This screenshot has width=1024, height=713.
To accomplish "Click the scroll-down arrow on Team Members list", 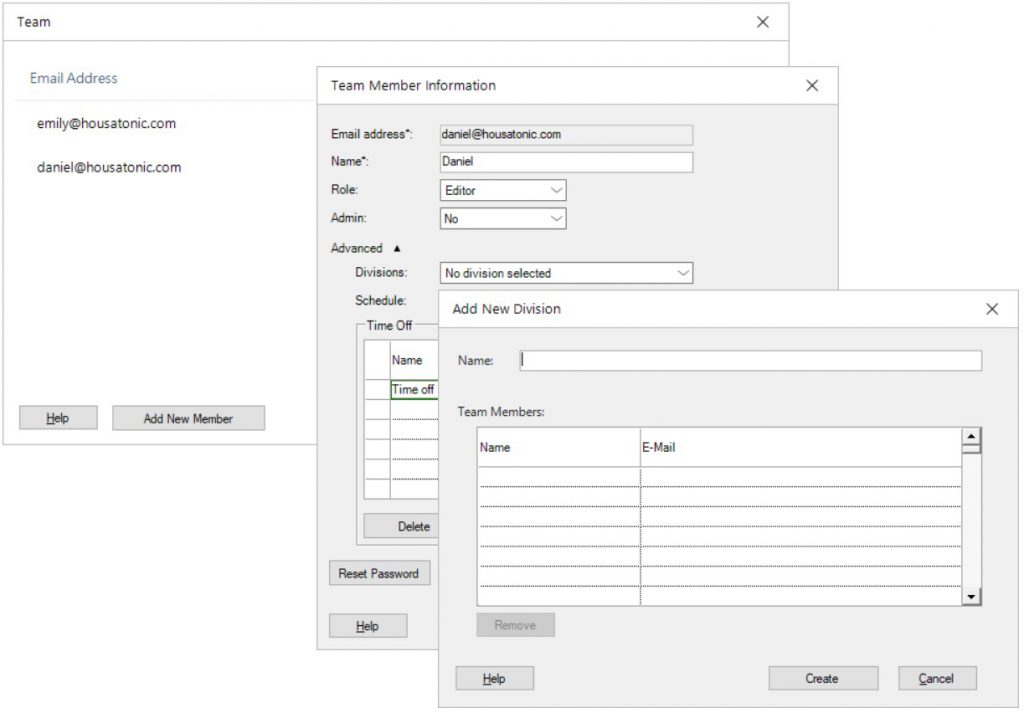I will point(970,597).
